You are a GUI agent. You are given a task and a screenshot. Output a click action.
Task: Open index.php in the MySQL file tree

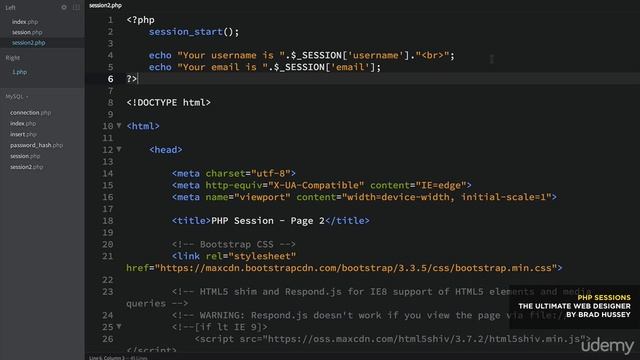23,123
